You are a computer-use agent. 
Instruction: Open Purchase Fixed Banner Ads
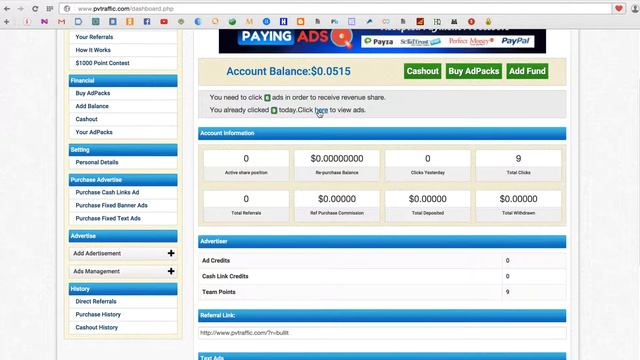[x=111, y=205]
